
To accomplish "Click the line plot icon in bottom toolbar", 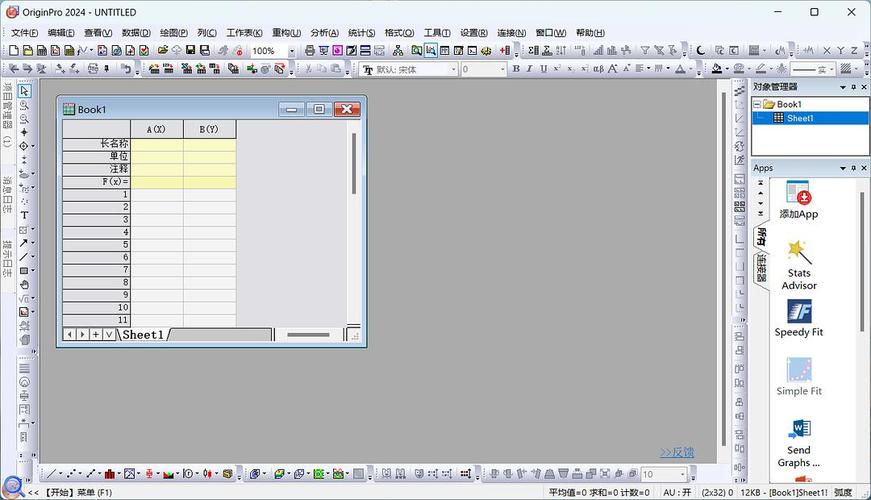I will pos(51,474).
